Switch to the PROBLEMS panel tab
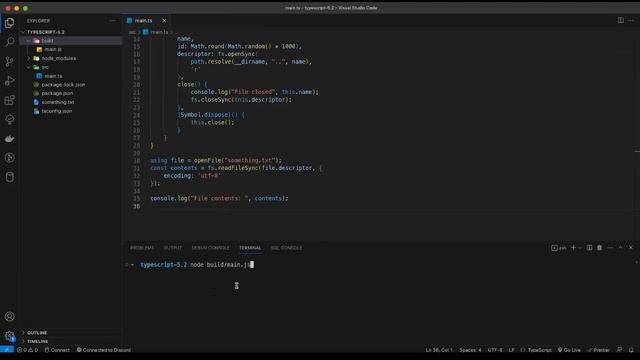 [x=142, y=248]
